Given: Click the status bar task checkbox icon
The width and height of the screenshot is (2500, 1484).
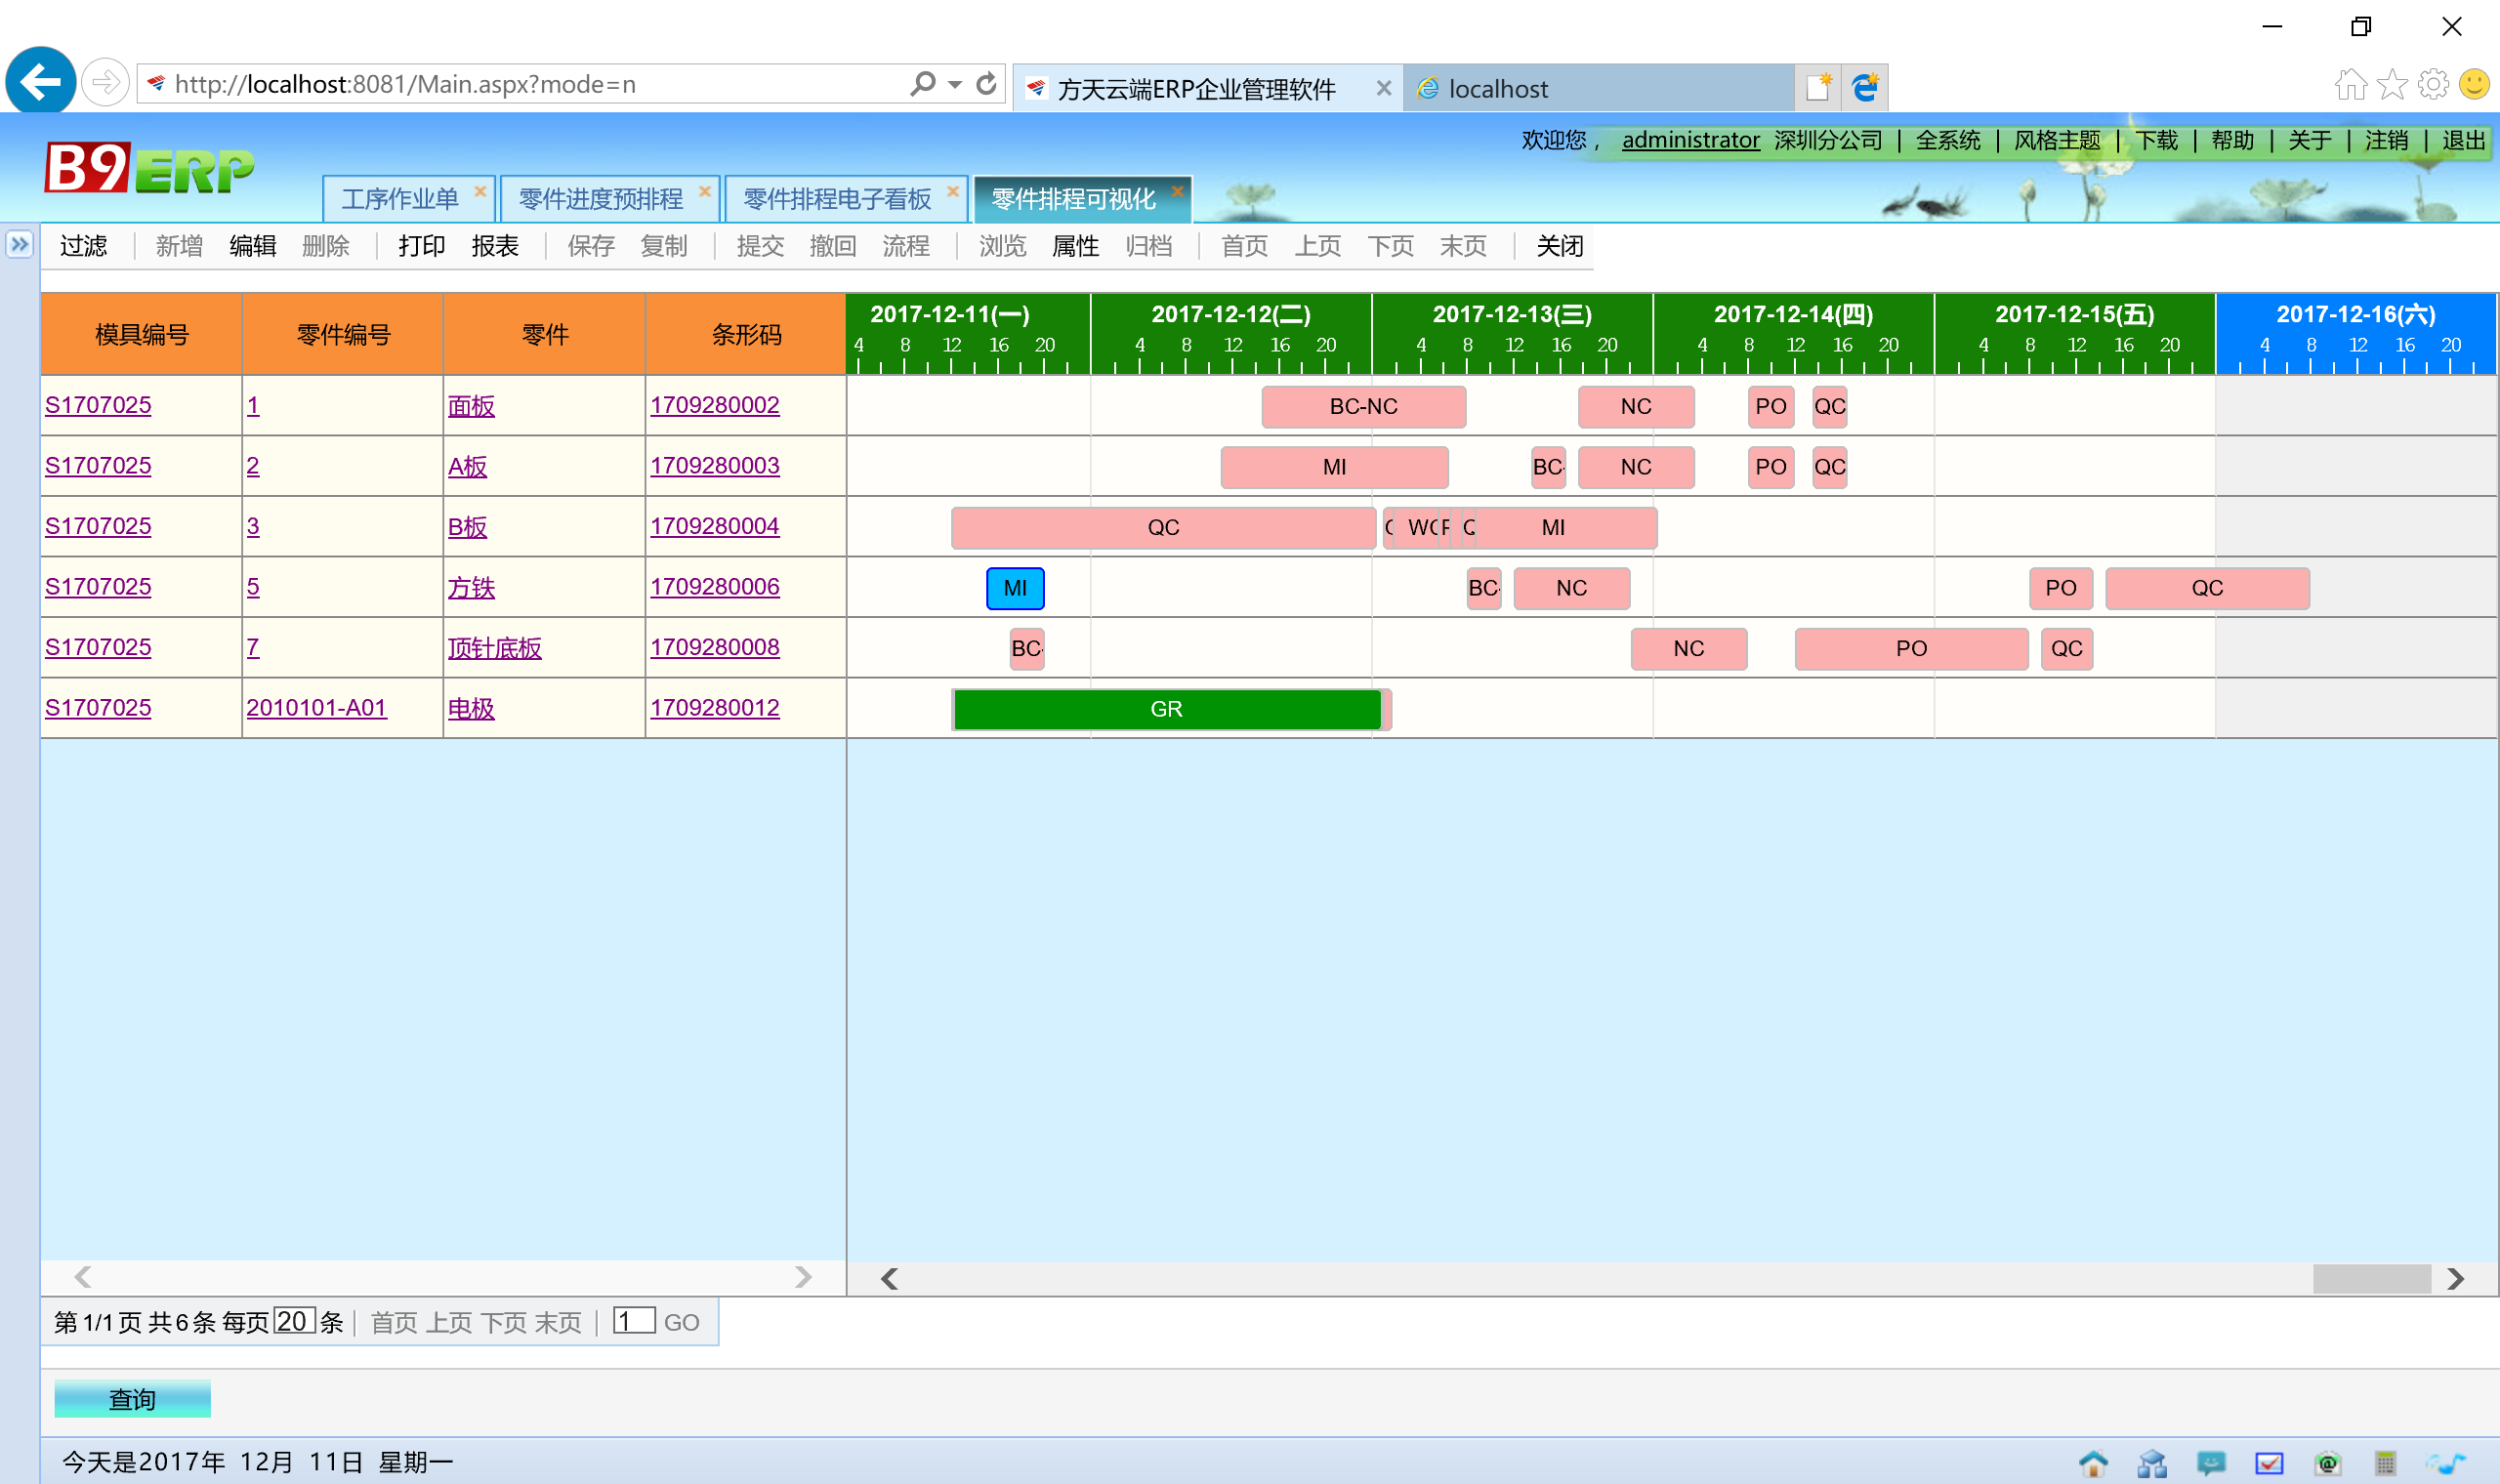Looking at the screenshot, I should pyautogui.click(x=2269, y=1463).
